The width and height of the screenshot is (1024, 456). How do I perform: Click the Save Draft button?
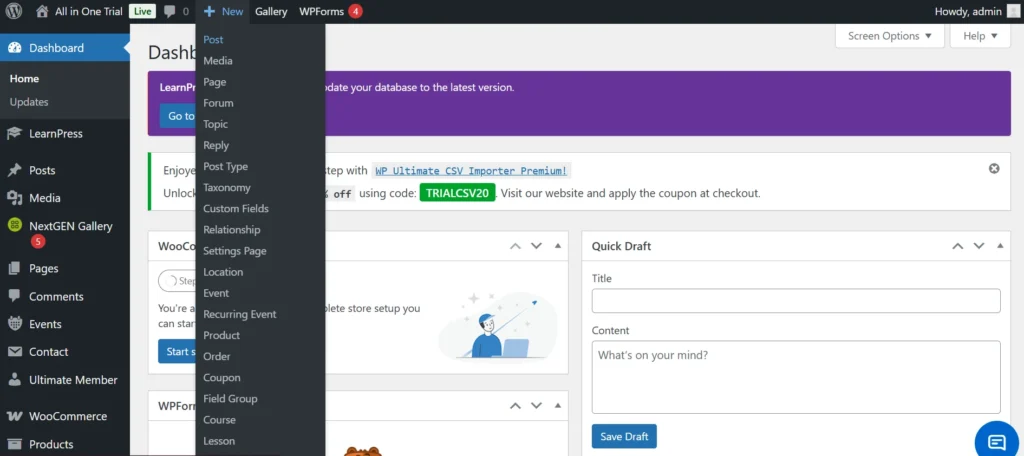click(624, 437)
